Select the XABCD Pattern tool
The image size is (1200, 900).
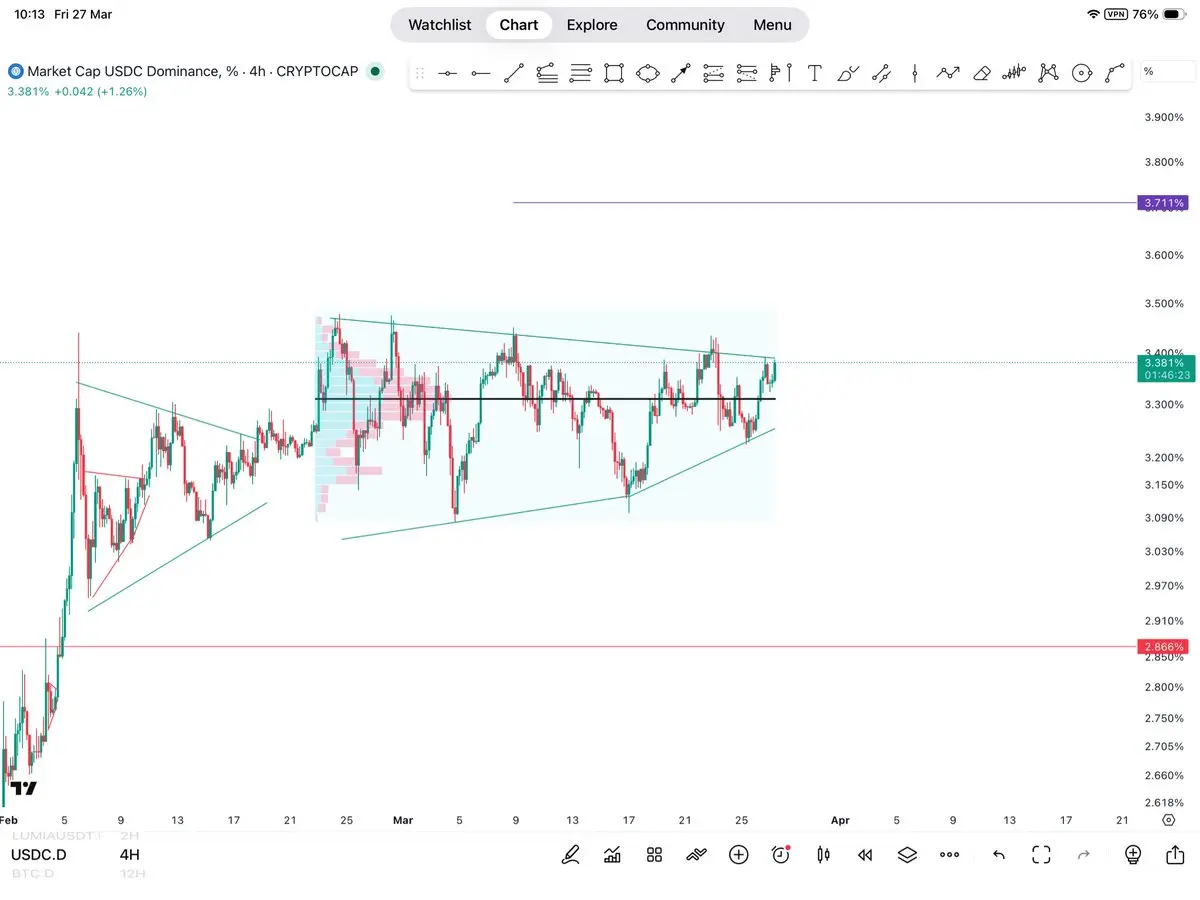[1048, 73]
